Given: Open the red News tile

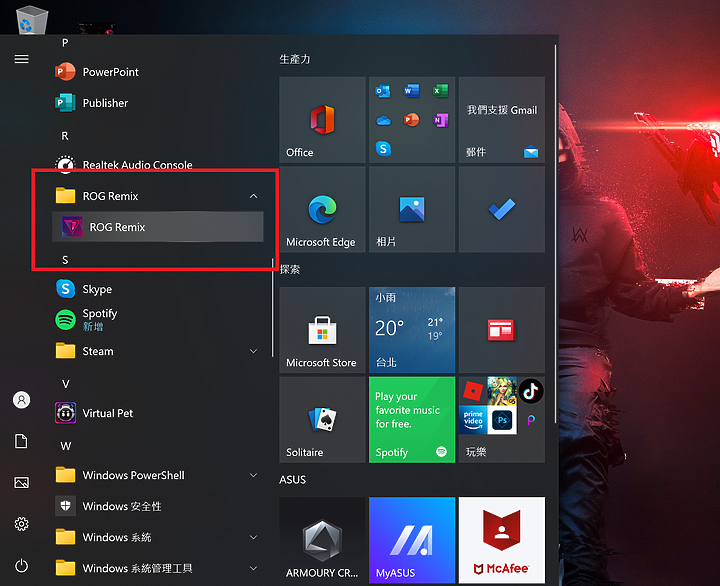Looking at the screenshot, I should pos(502,330).
